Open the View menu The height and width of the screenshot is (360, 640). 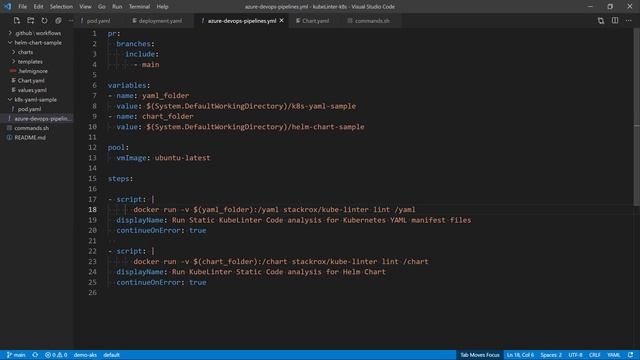point(85,7)
